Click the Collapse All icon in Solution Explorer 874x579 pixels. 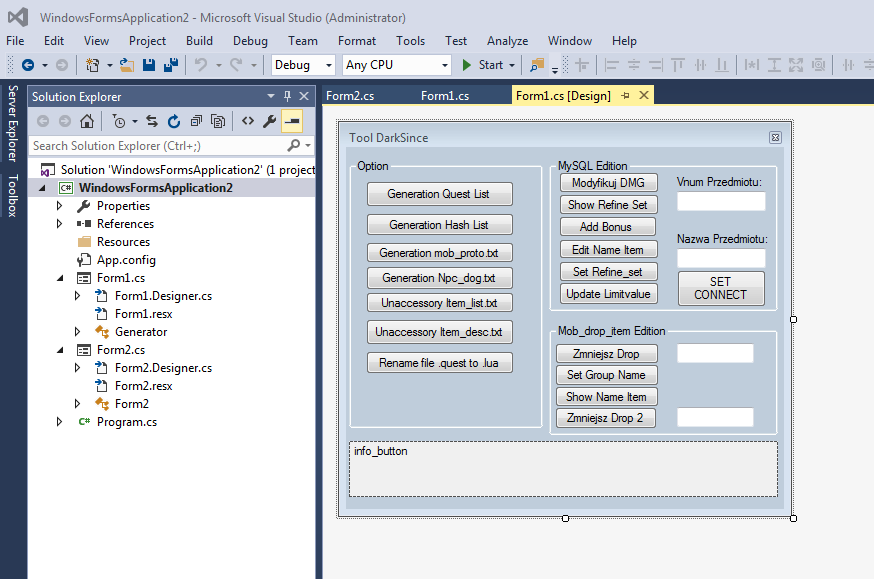click(196, 121)
